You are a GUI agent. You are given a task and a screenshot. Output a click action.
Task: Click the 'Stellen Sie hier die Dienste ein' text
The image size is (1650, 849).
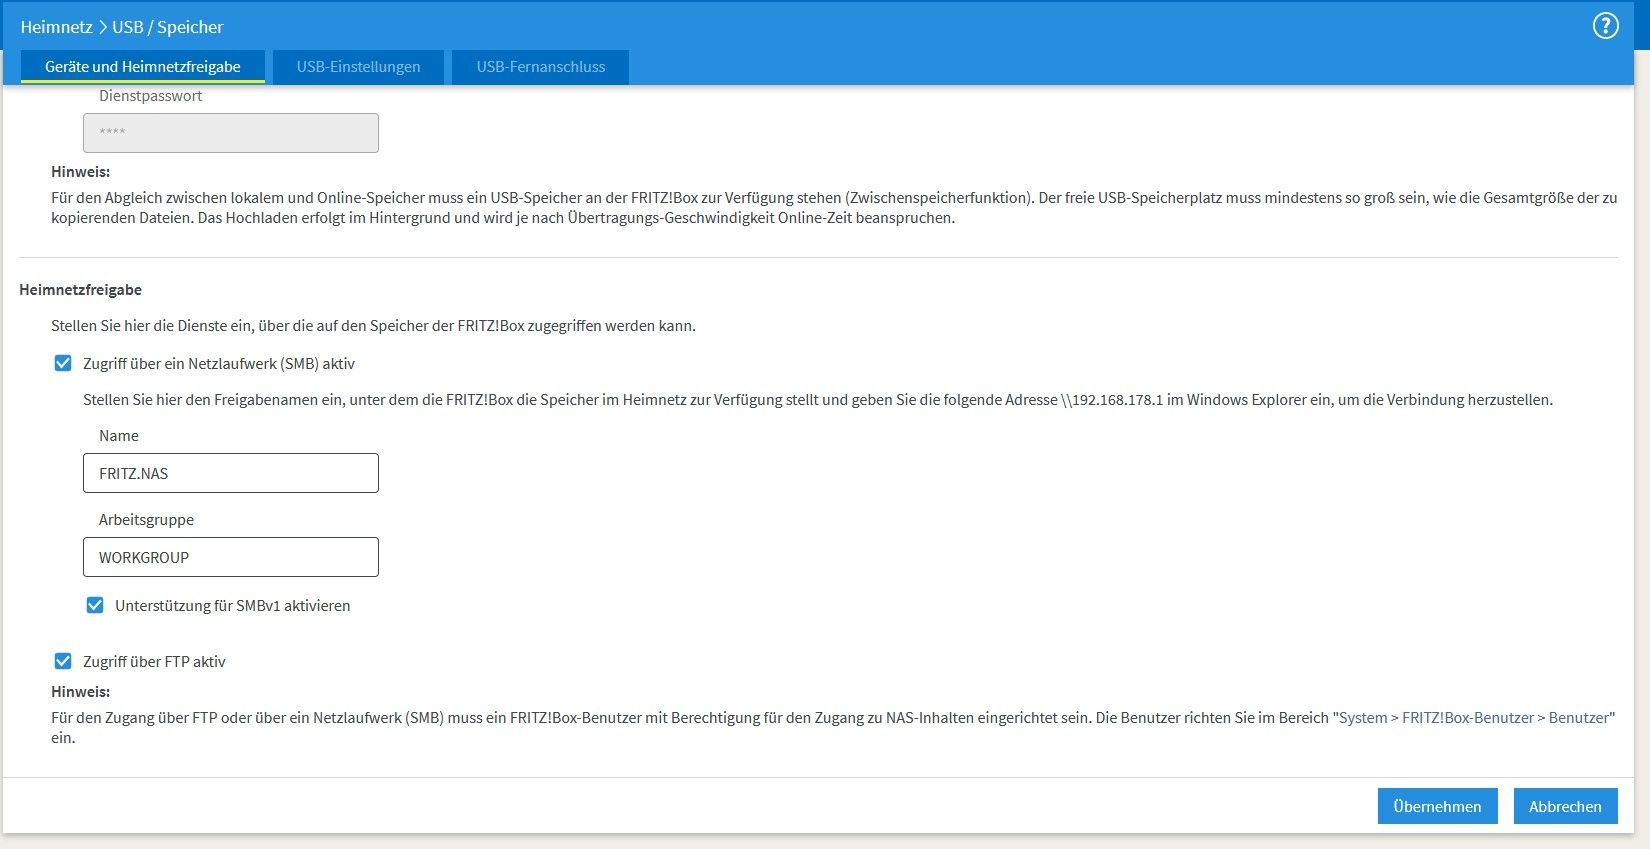(373, 325)
